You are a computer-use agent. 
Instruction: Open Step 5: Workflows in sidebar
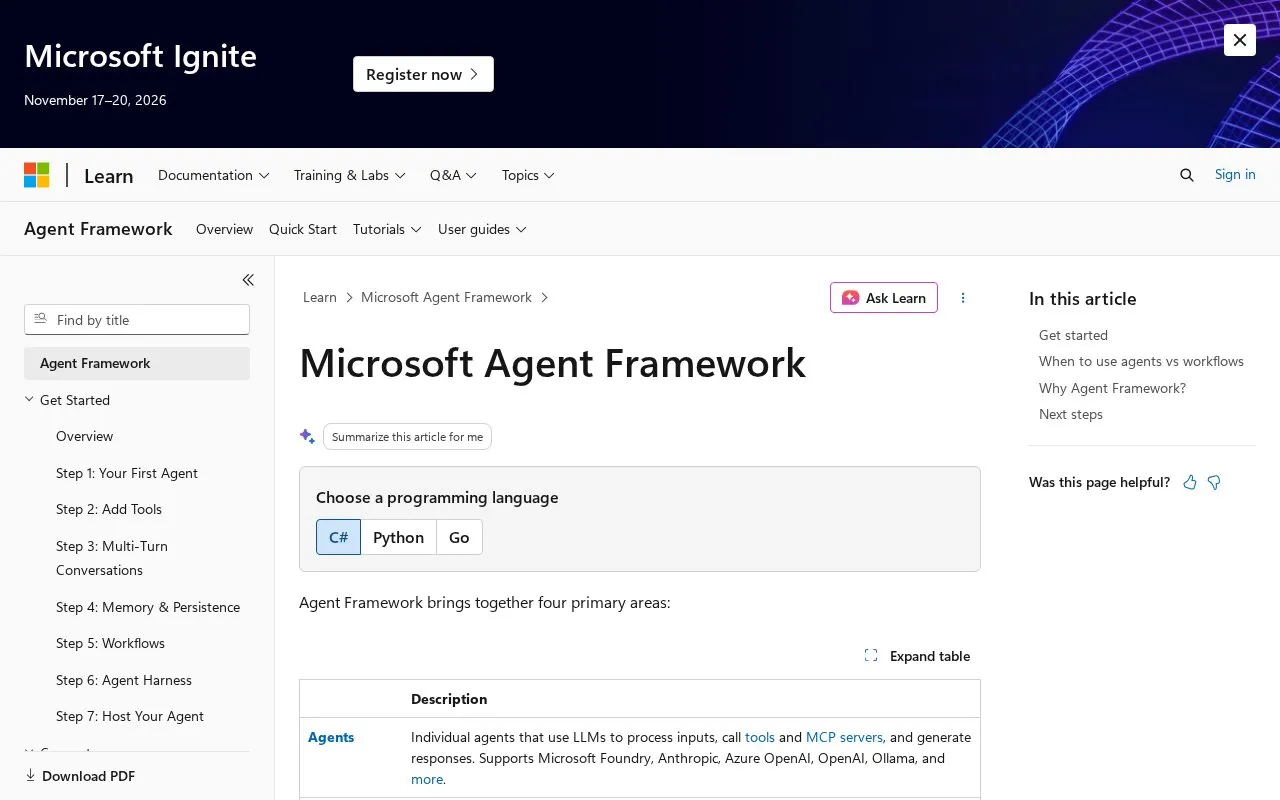110,643
